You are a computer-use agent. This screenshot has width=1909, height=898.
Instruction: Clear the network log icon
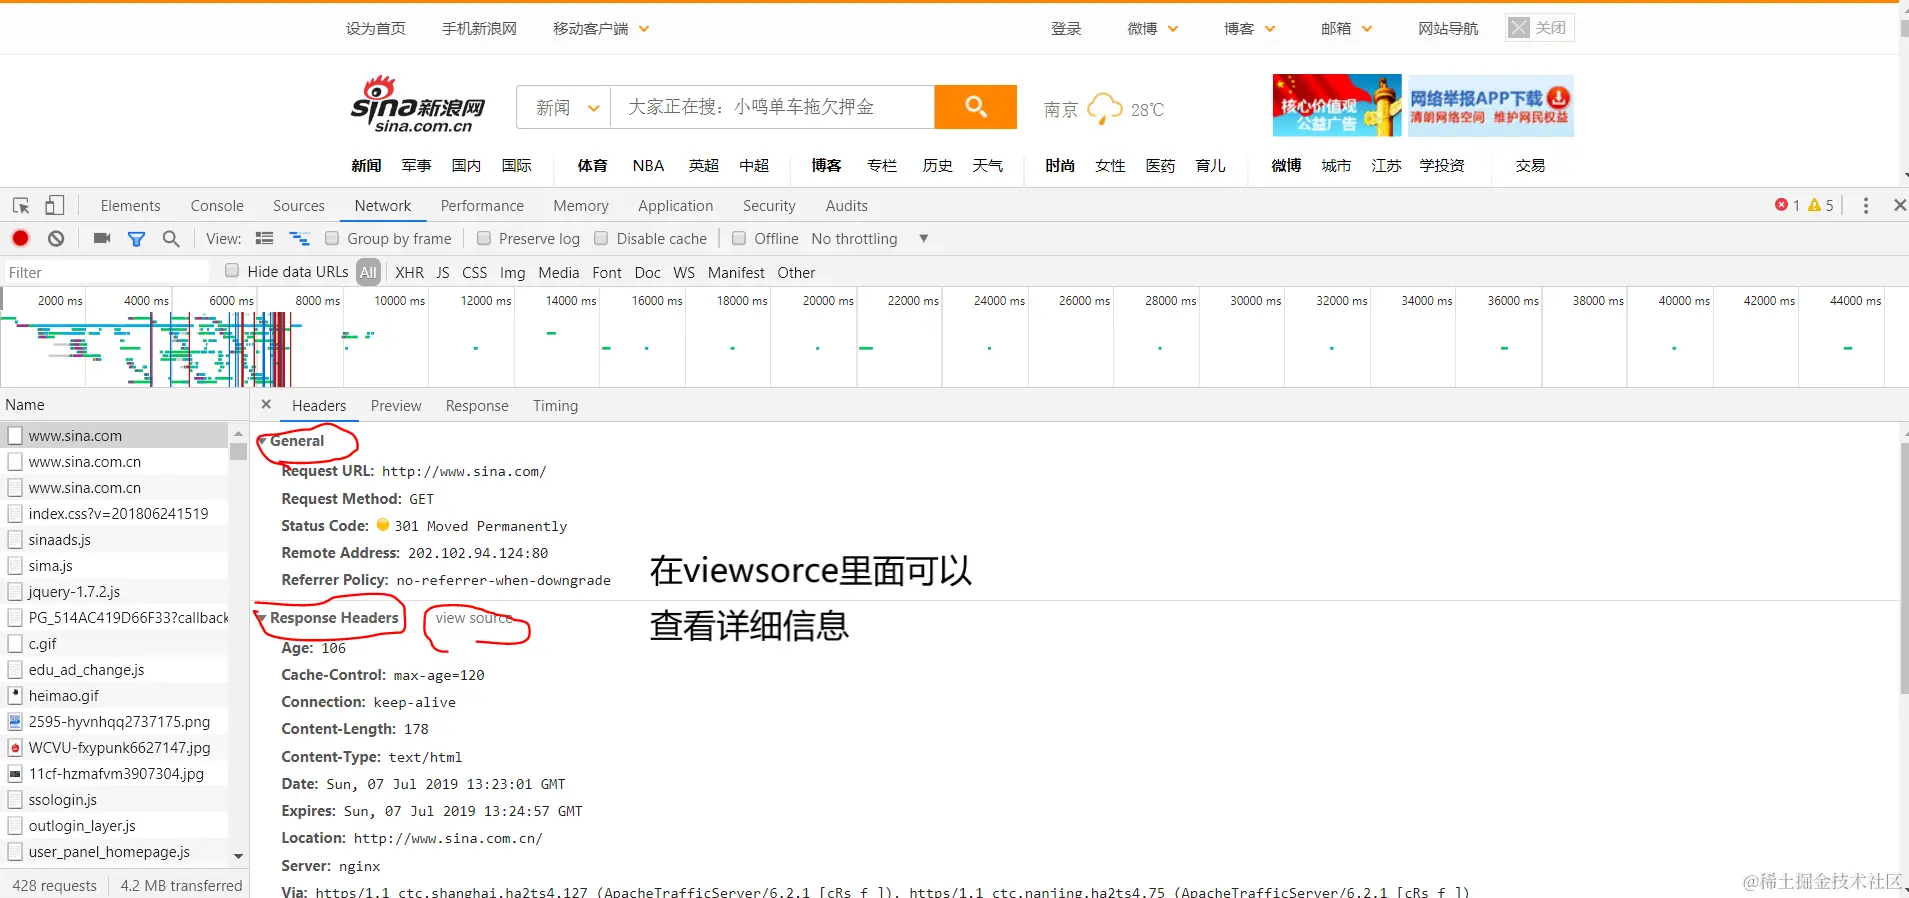[x=56, y=238]
